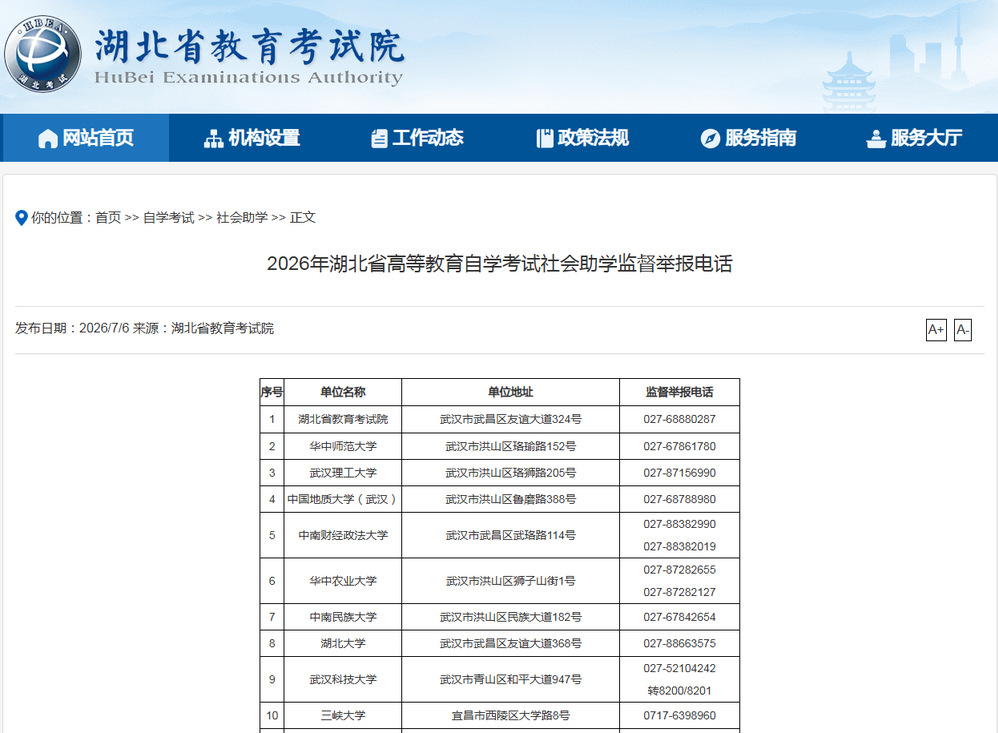Click the document icon beside 工作动态

(x=379, y=138)
